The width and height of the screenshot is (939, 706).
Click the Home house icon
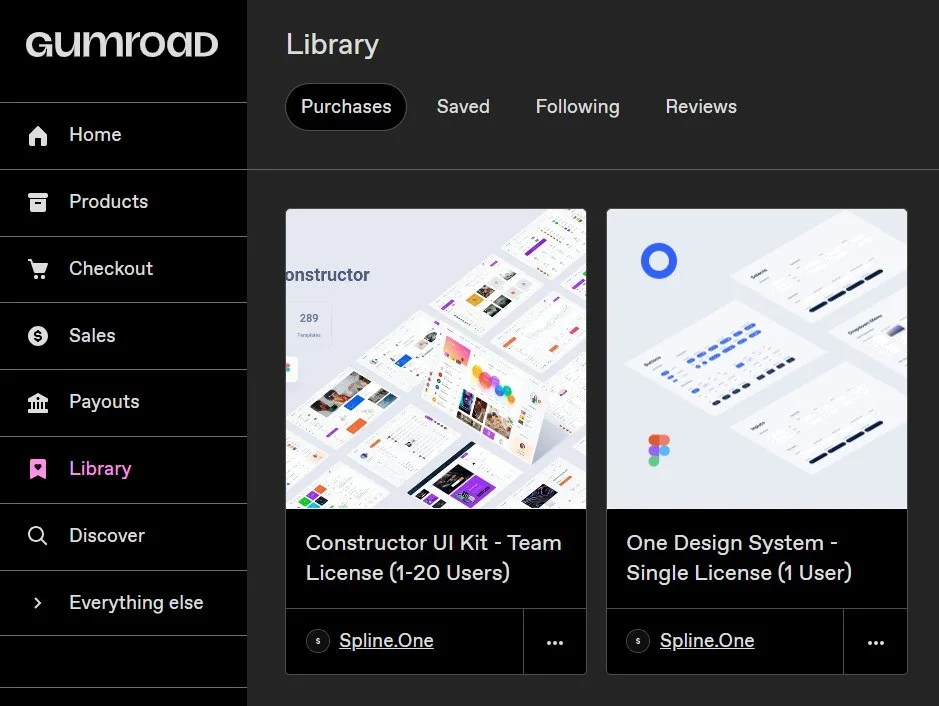[x=38, y=136]
